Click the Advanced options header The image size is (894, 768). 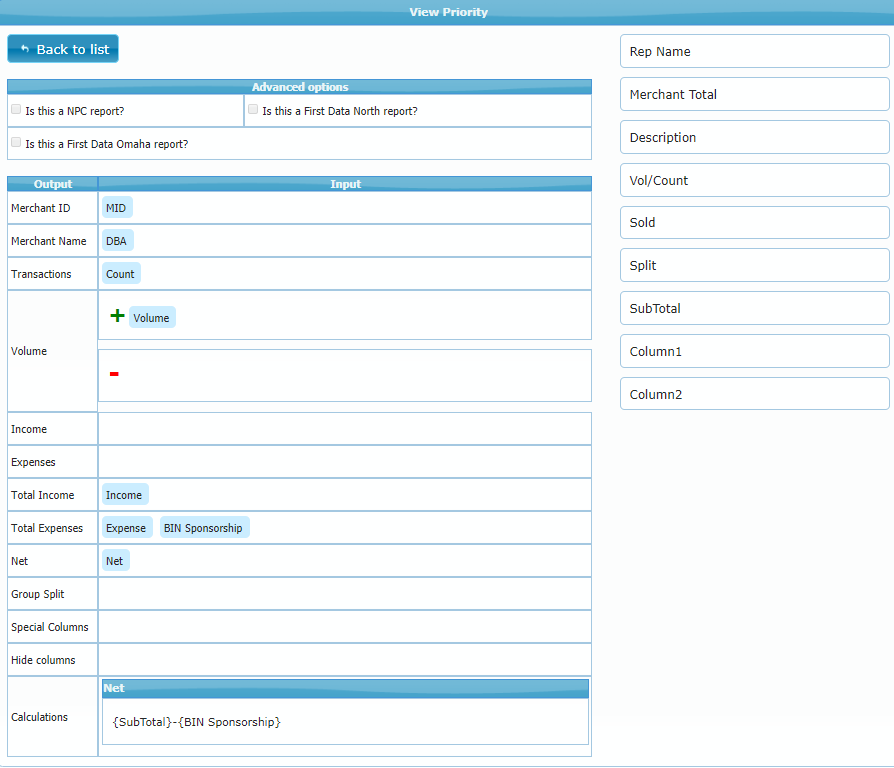(x=299, y=87)
